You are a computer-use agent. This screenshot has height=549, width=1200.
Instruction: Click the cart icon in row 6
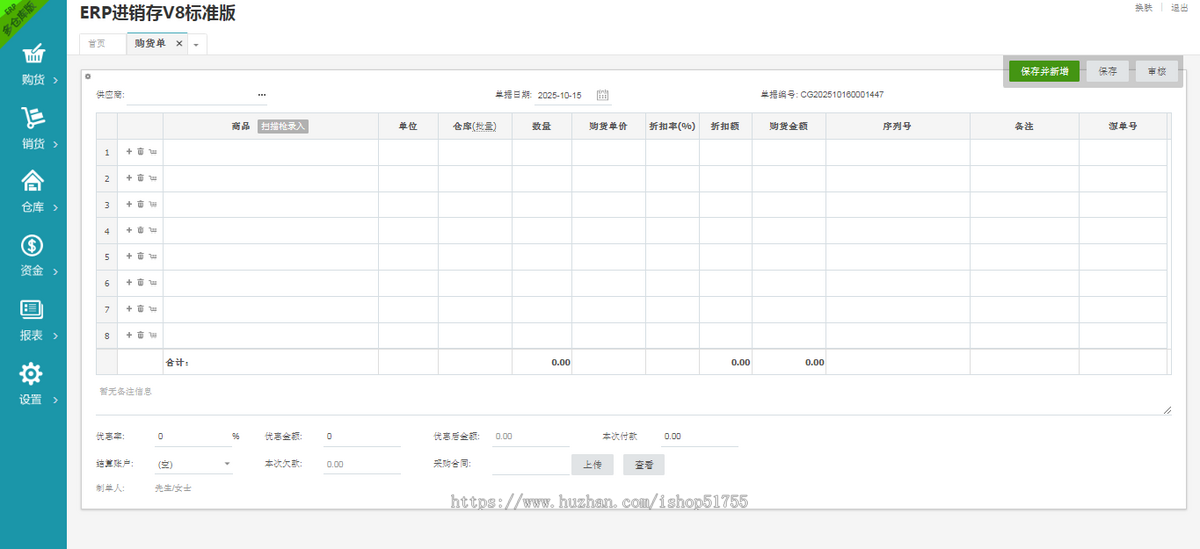click(153, 282)
